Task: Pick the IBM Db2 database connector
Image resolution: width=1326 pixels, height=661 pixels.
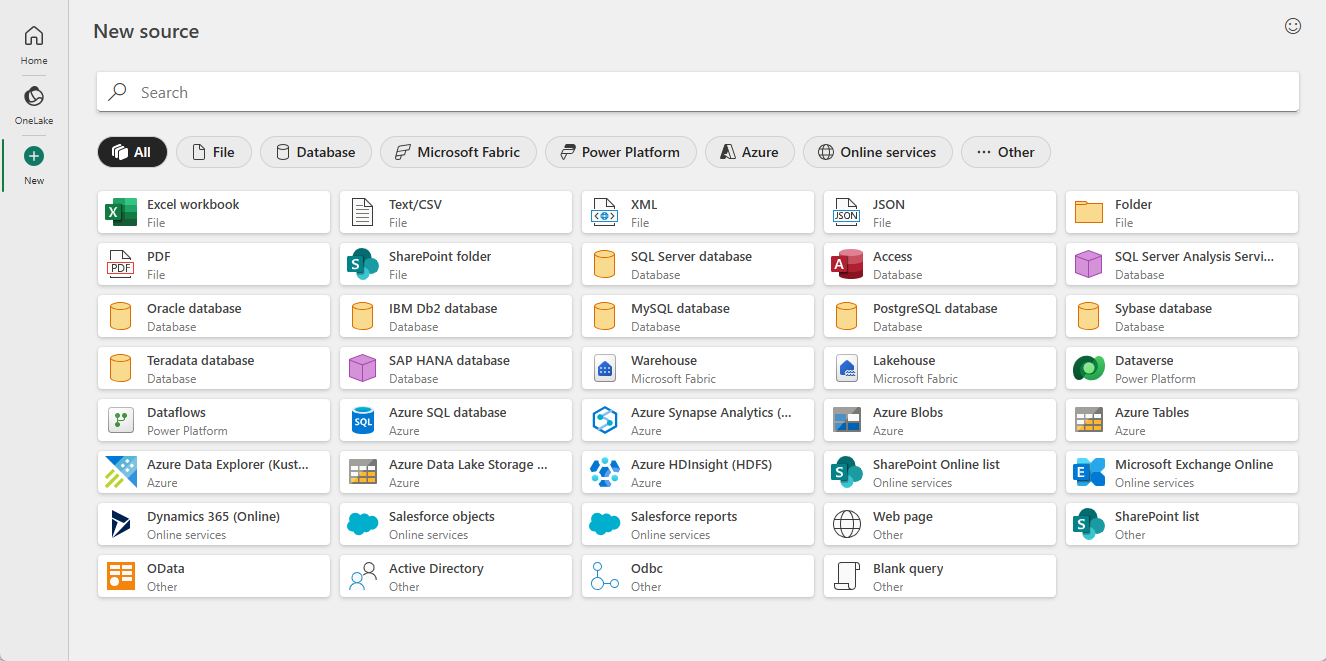Action: [456, 316]
